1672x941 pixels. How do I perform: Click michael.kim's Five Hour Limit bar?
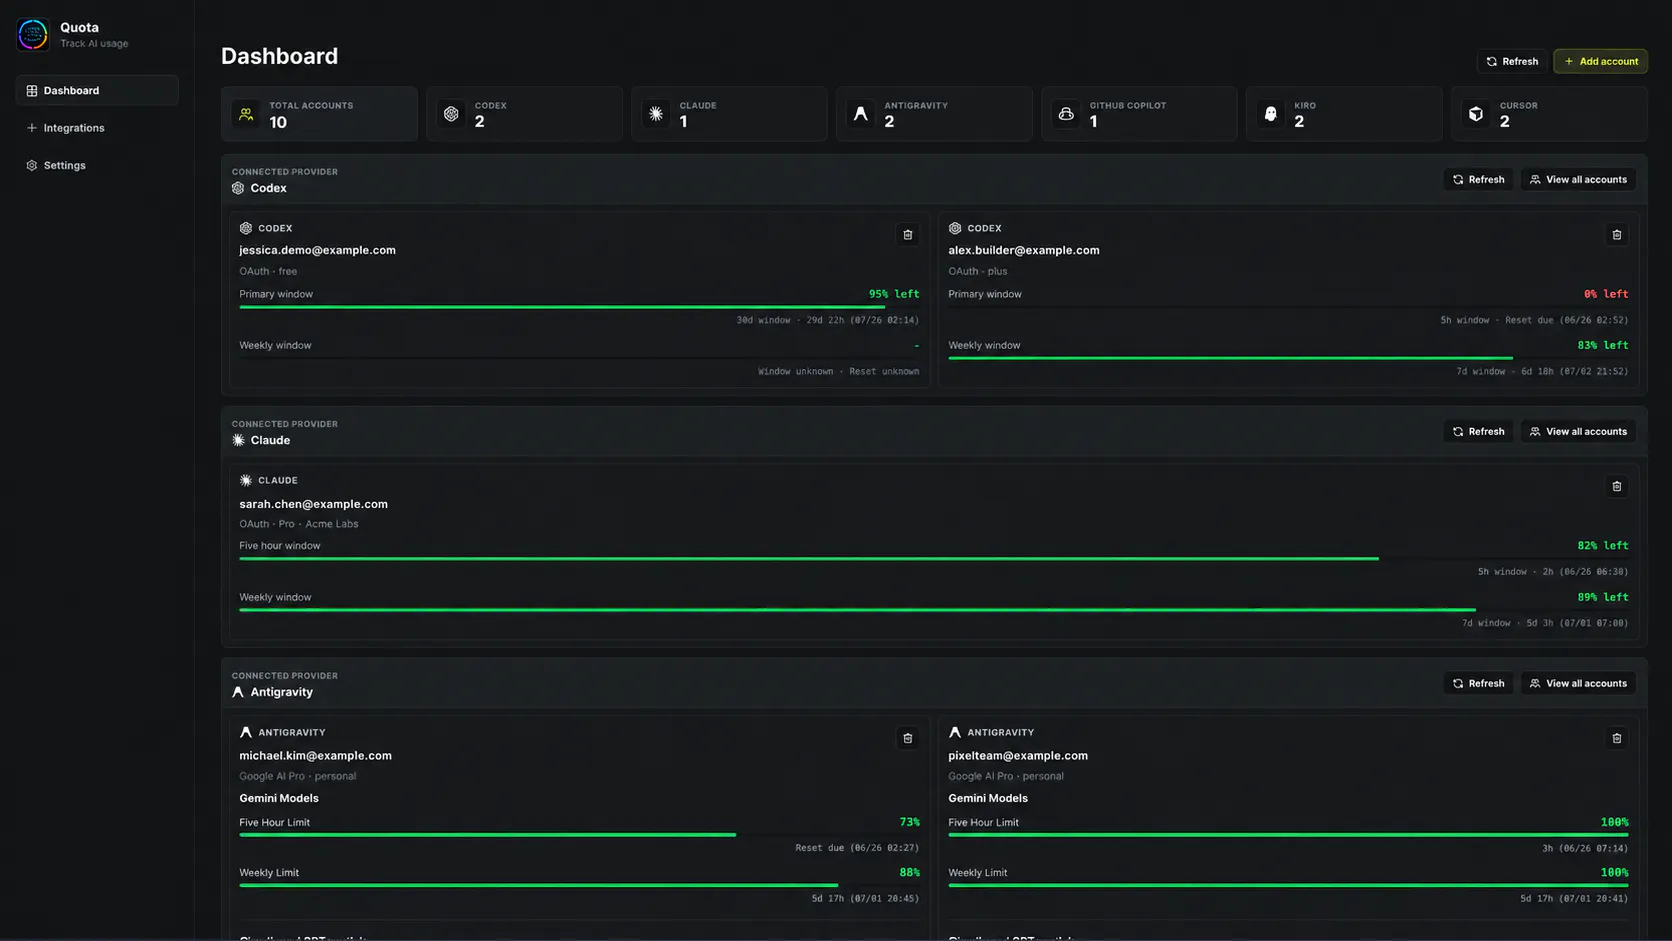[x=579, y=835]
